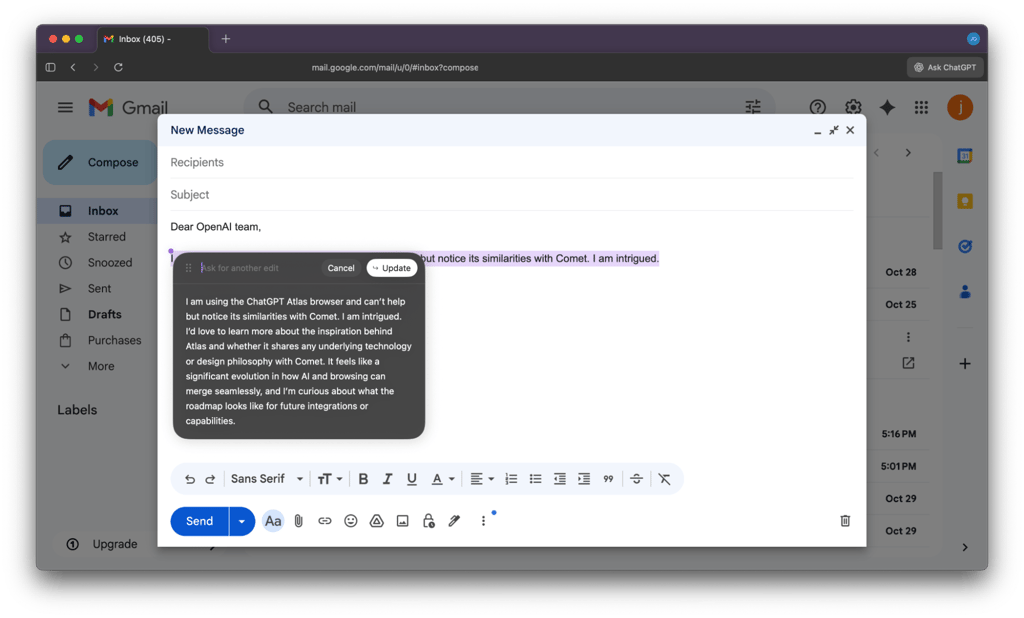Attach a file with paperclip icon

[298, 521]
